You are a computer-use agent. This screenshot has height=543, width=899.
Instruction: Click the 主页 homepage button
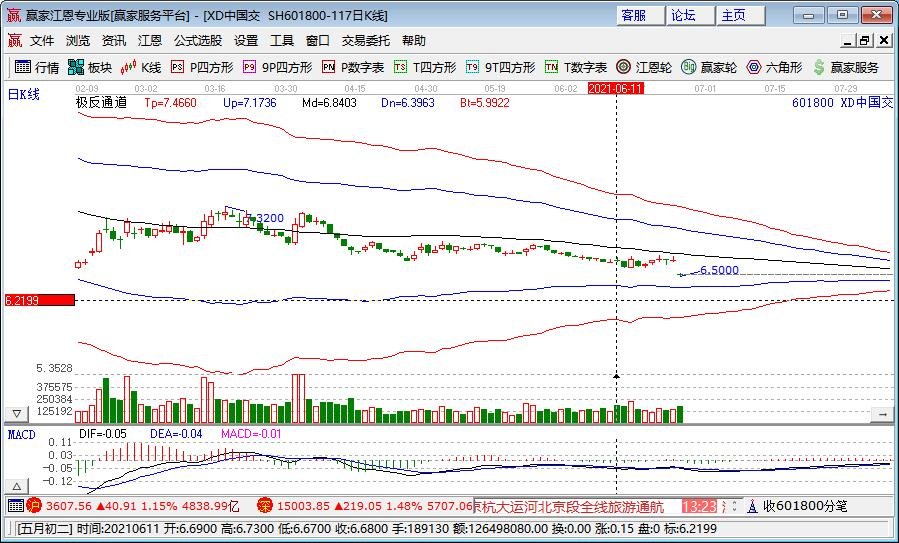click(x=741, y=15)
